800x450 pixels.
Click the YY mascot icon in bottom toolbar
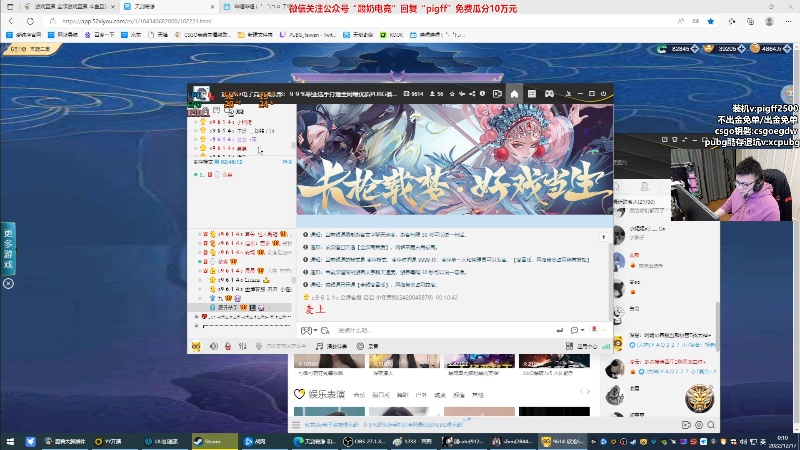(196, 346)
